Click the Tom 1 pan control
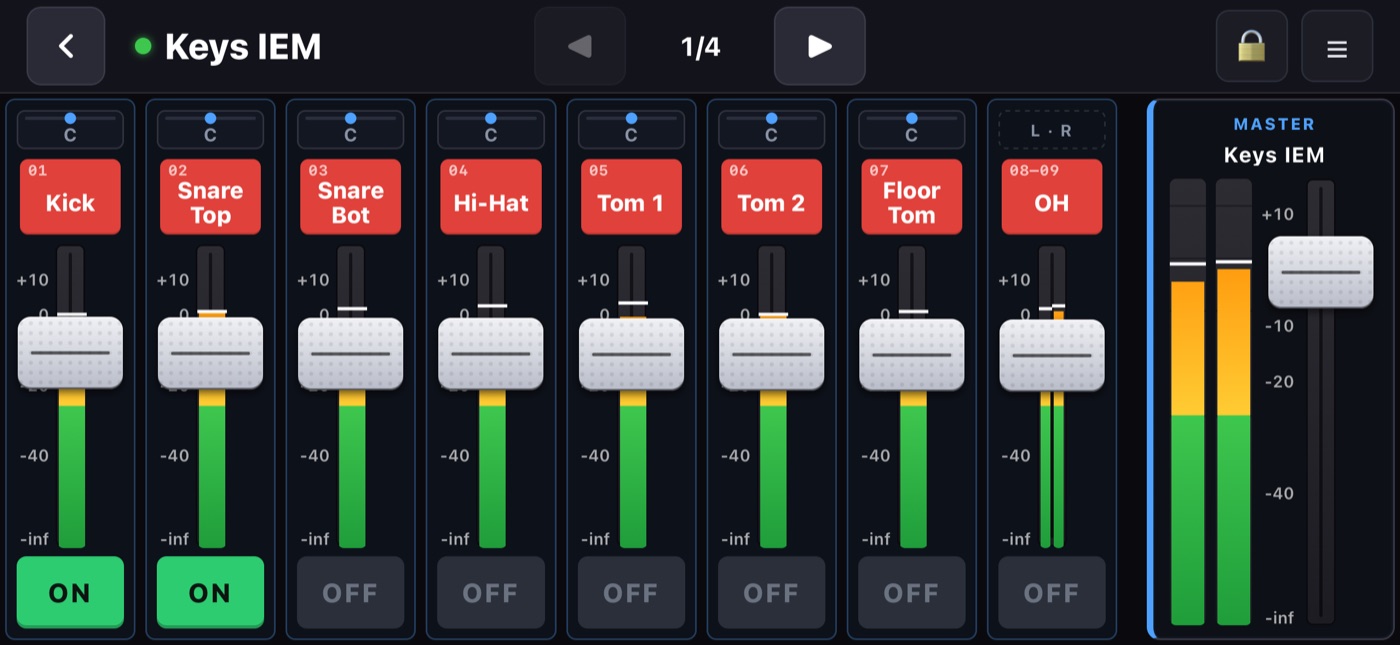The height and width of the screenshot is (645, 1400). point(631,129)
